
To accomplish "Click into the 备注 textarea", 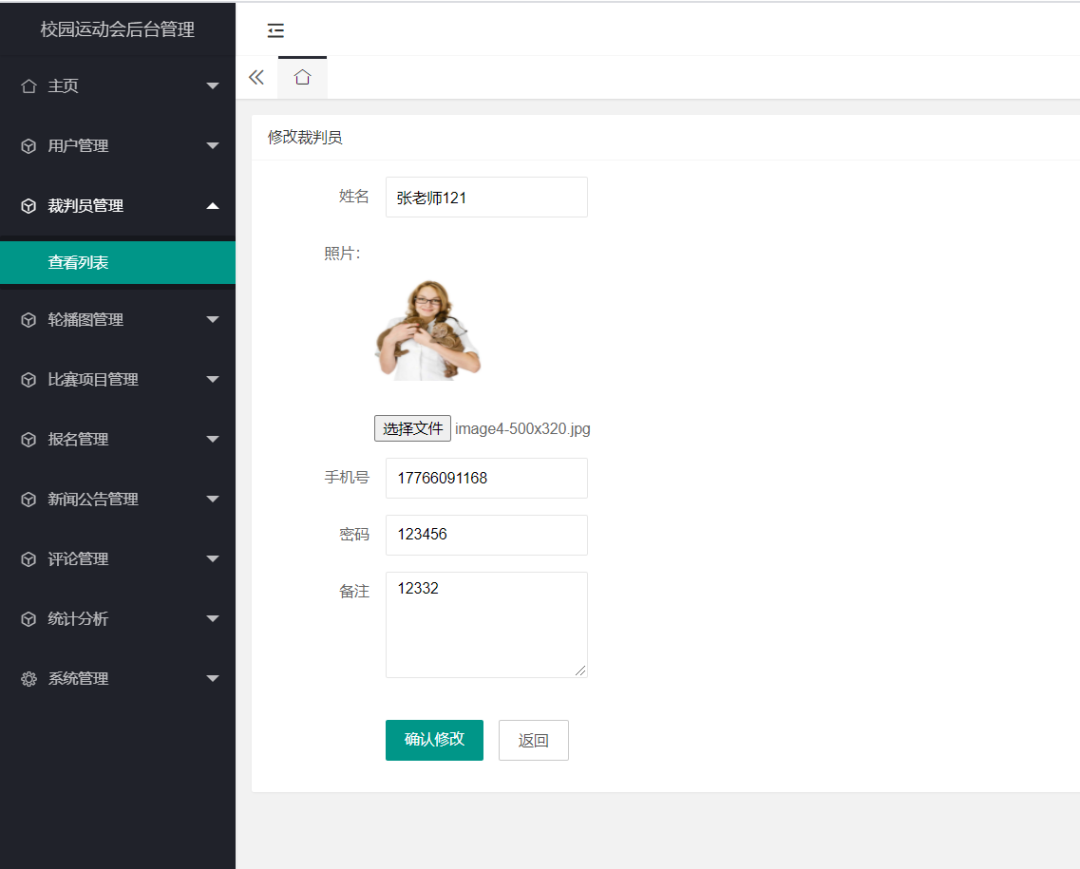I will pyautogui.click(x=486, y=625).
